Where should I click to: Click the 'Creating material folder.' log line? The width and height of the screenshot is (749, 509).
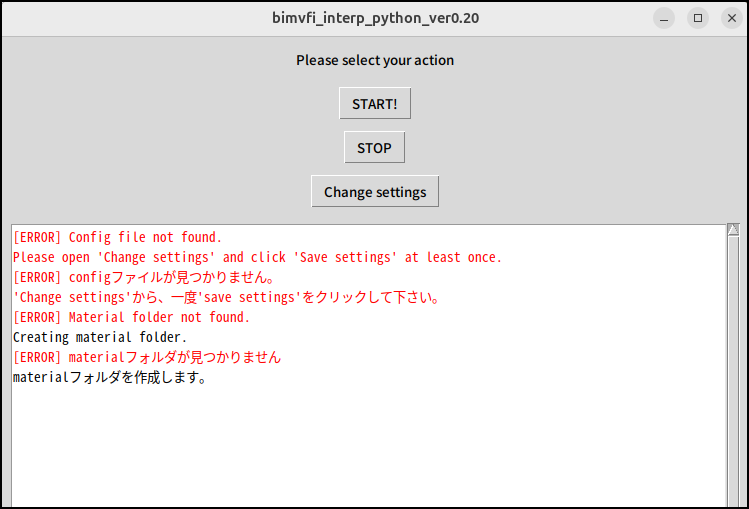[x=100, y=337]
